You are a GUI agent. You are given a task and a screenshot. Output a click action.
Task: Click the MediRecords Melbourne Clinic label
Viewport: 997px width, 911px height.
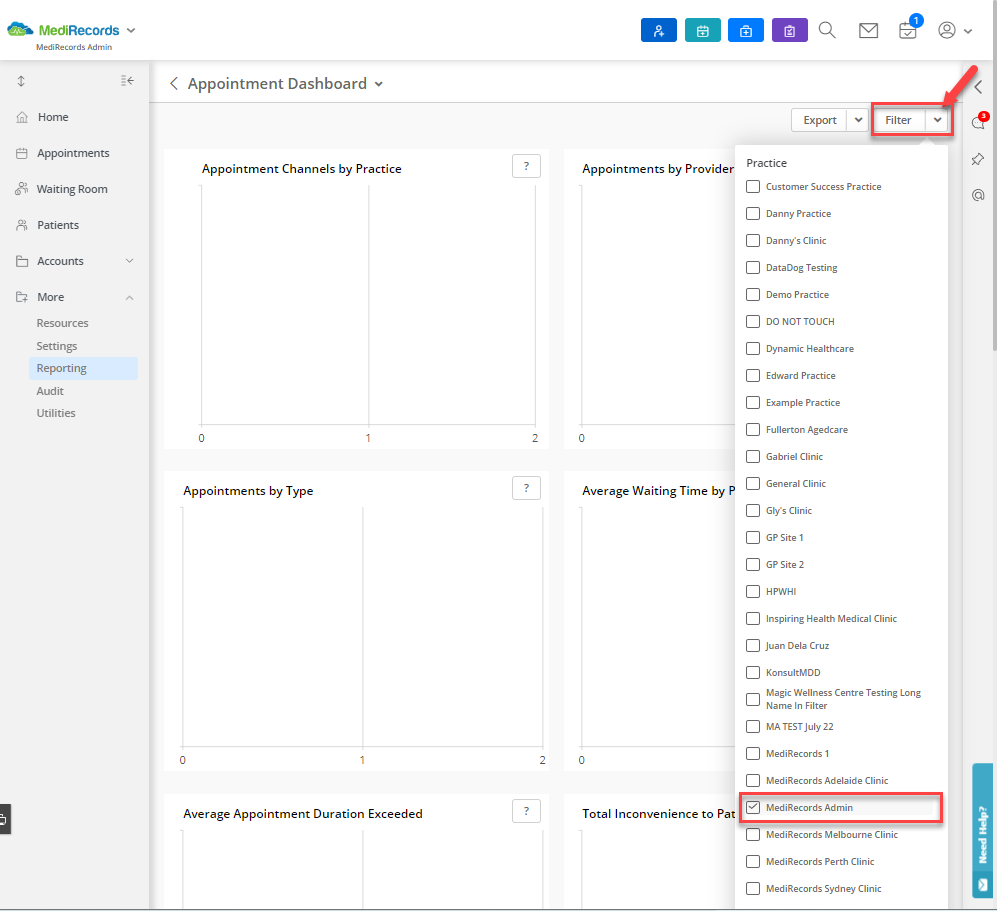coord(832,835)
